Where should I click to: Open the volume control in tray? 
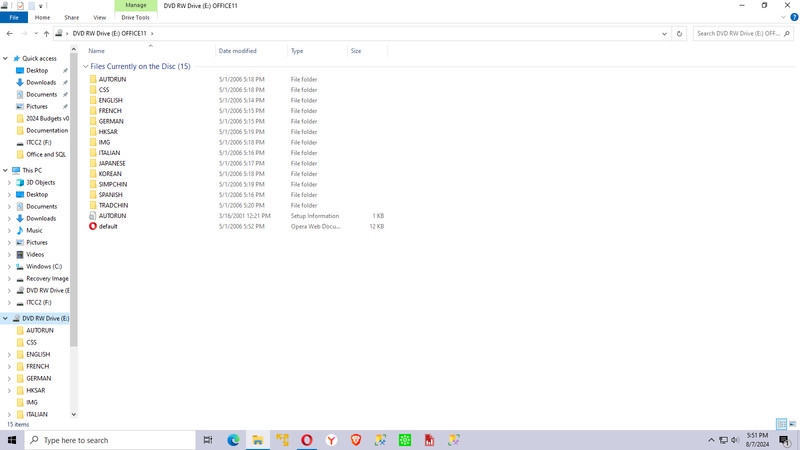(x=735, y=440)
